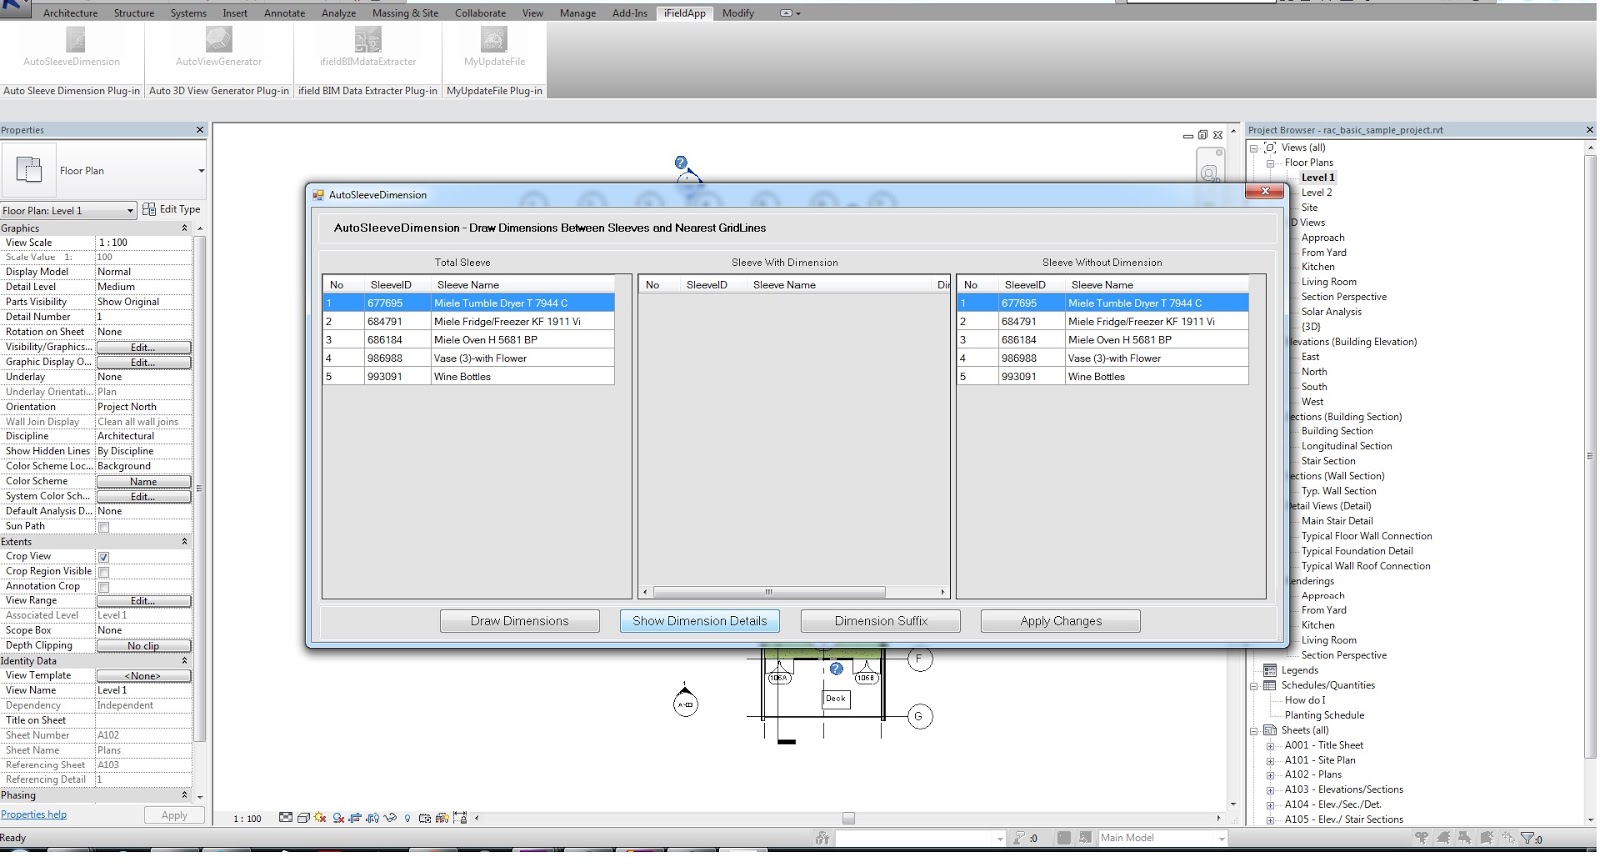Click the Show Dimension Details button
Image resolution: width=1600 pixels, height=867 pixels.
(x=700, y=621)
